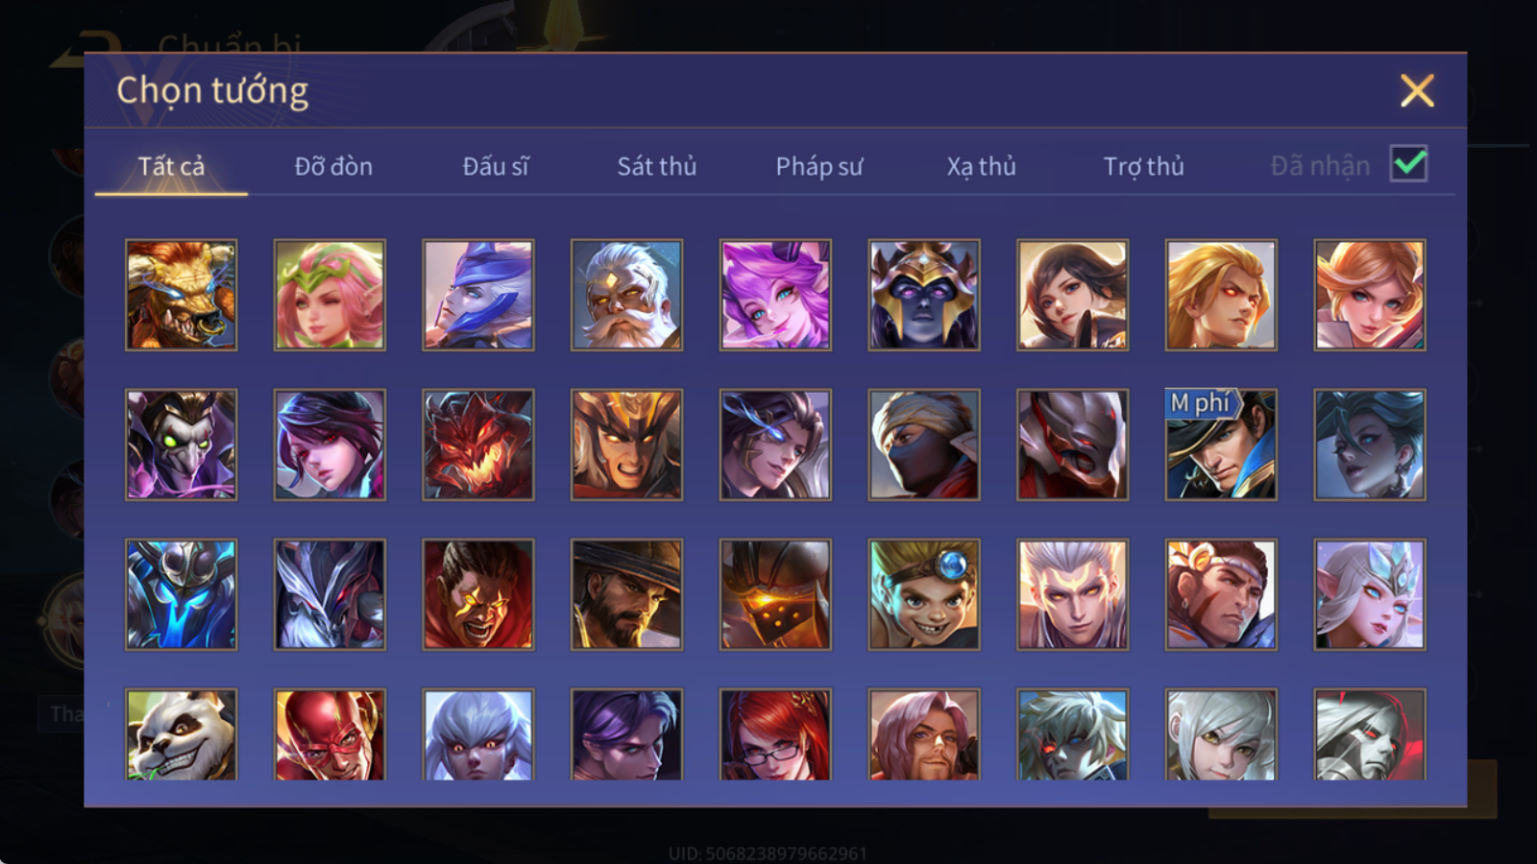Filter by the 'Xạ thủ' tab
The image size is (1537, 864).
tap(981, 166)
